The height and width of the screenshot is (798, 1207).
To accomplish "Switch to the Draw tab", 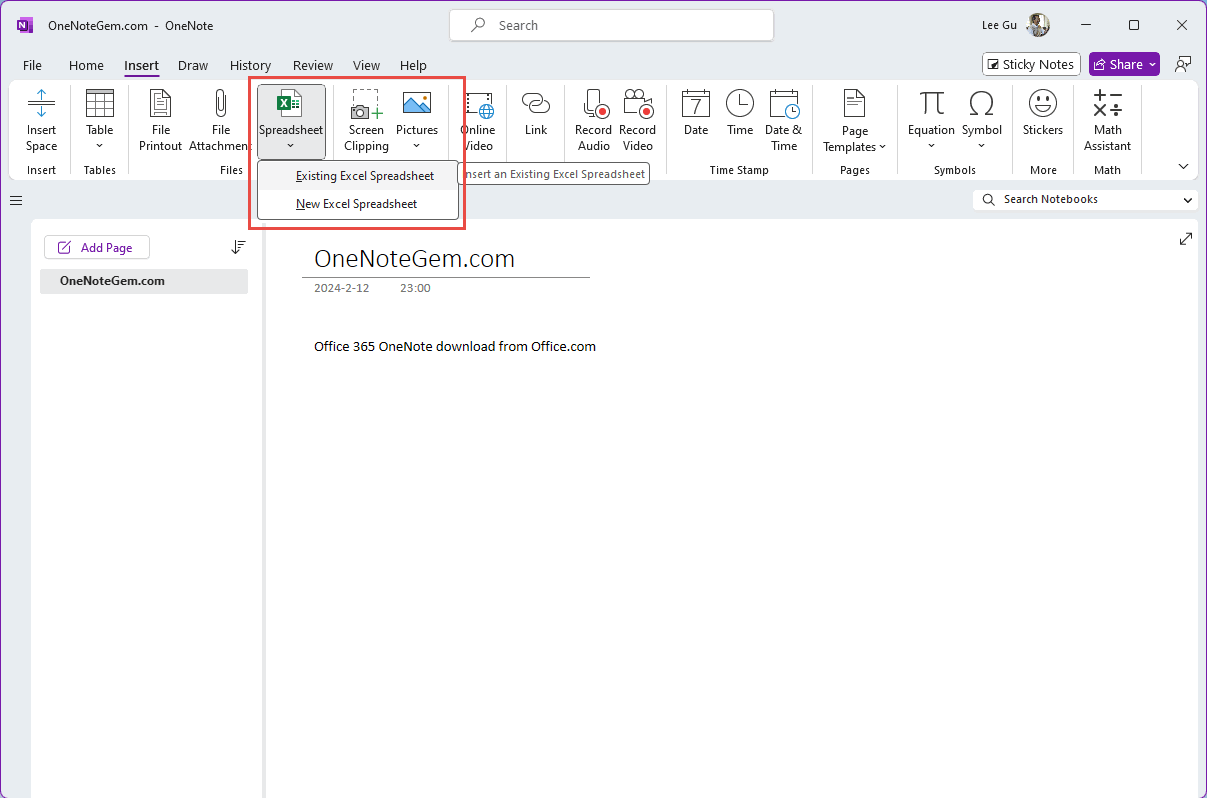I will [193, 65].
